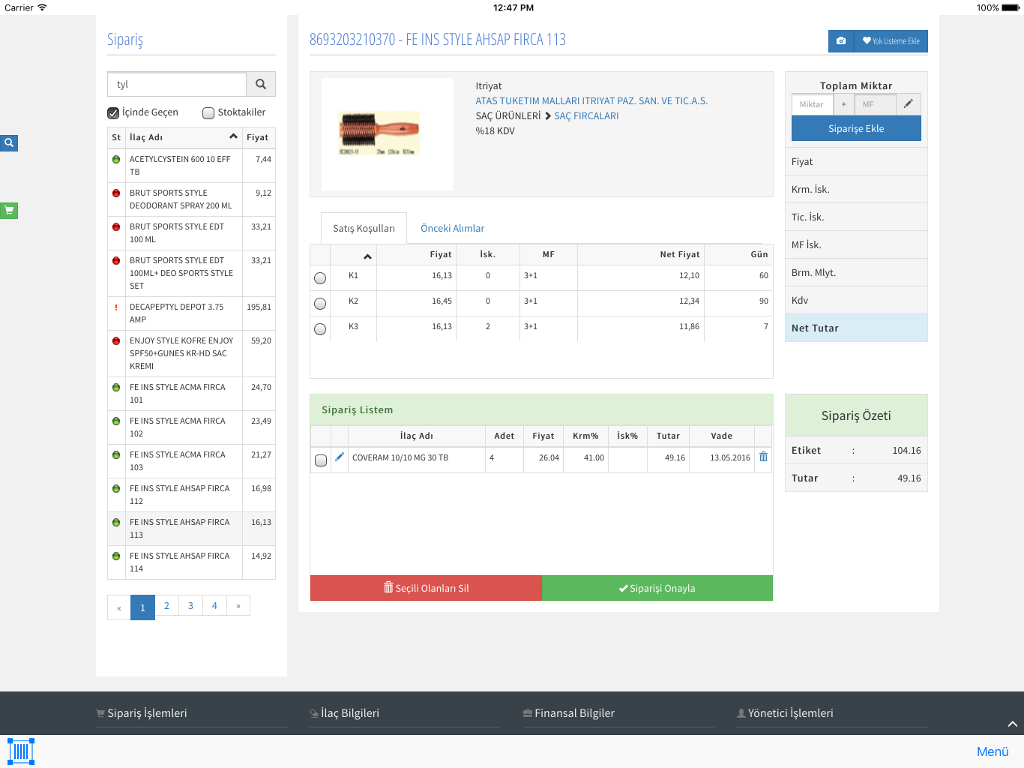Screen dimensions: 1024x768
Task: Open the blue side search tab
Action: [x=8, y=142]
